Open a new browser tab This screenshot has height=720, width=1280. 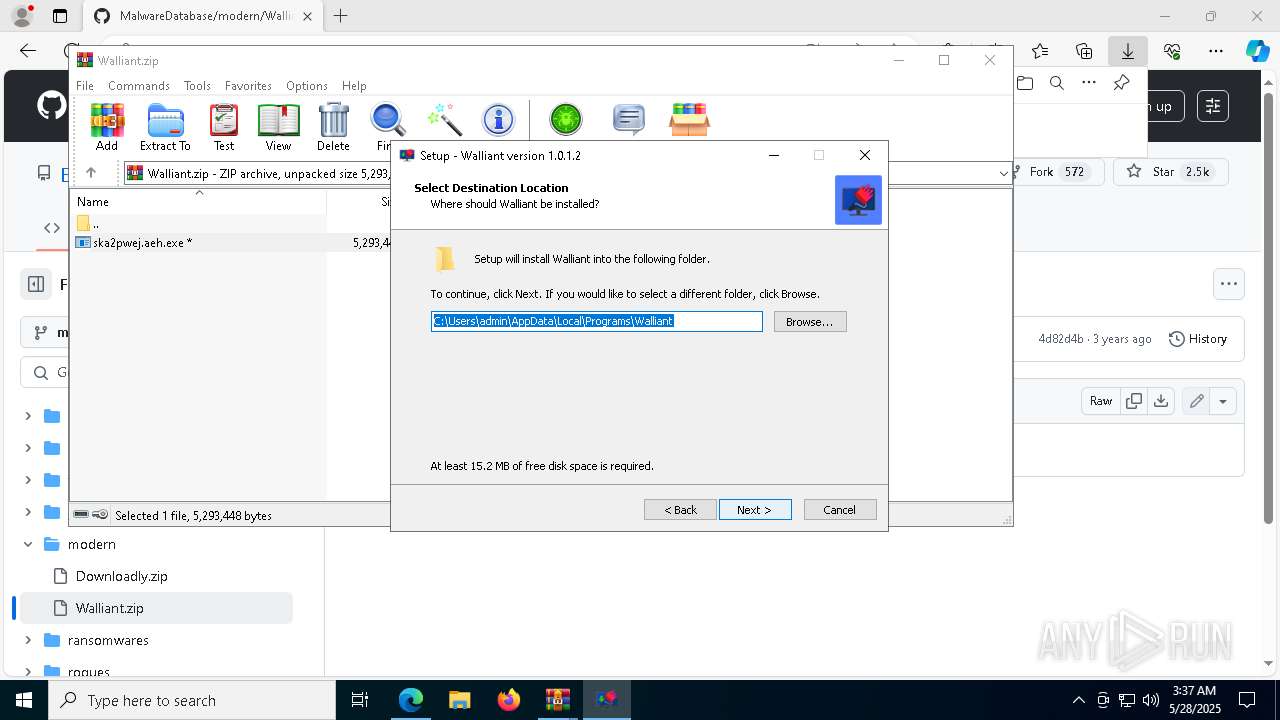[341, 16]
